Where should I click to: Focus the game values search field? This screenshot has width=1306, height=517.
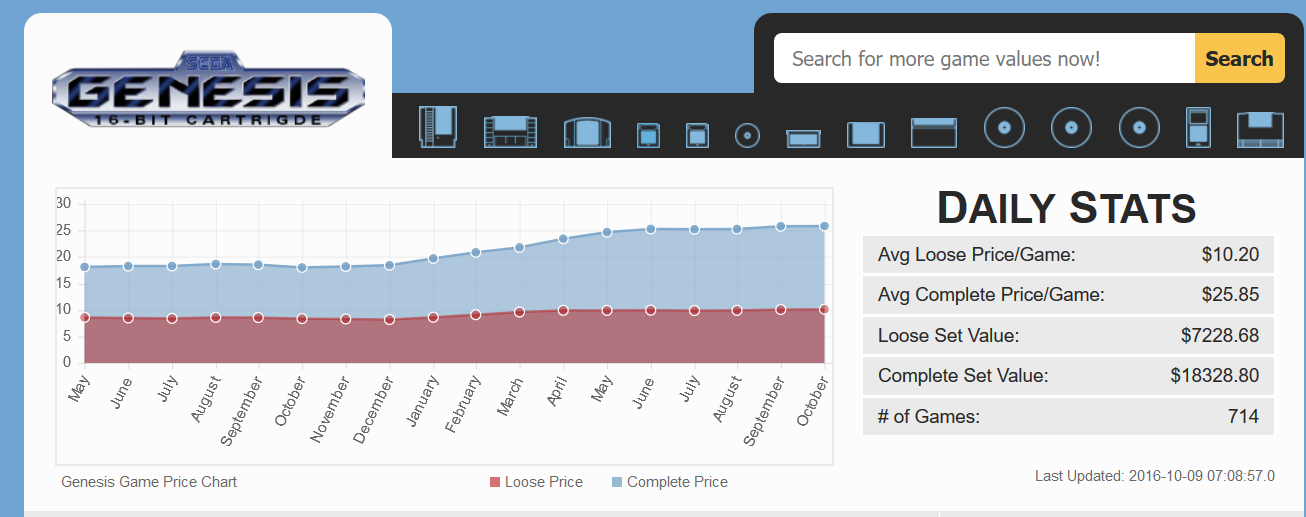click(984, 59)
